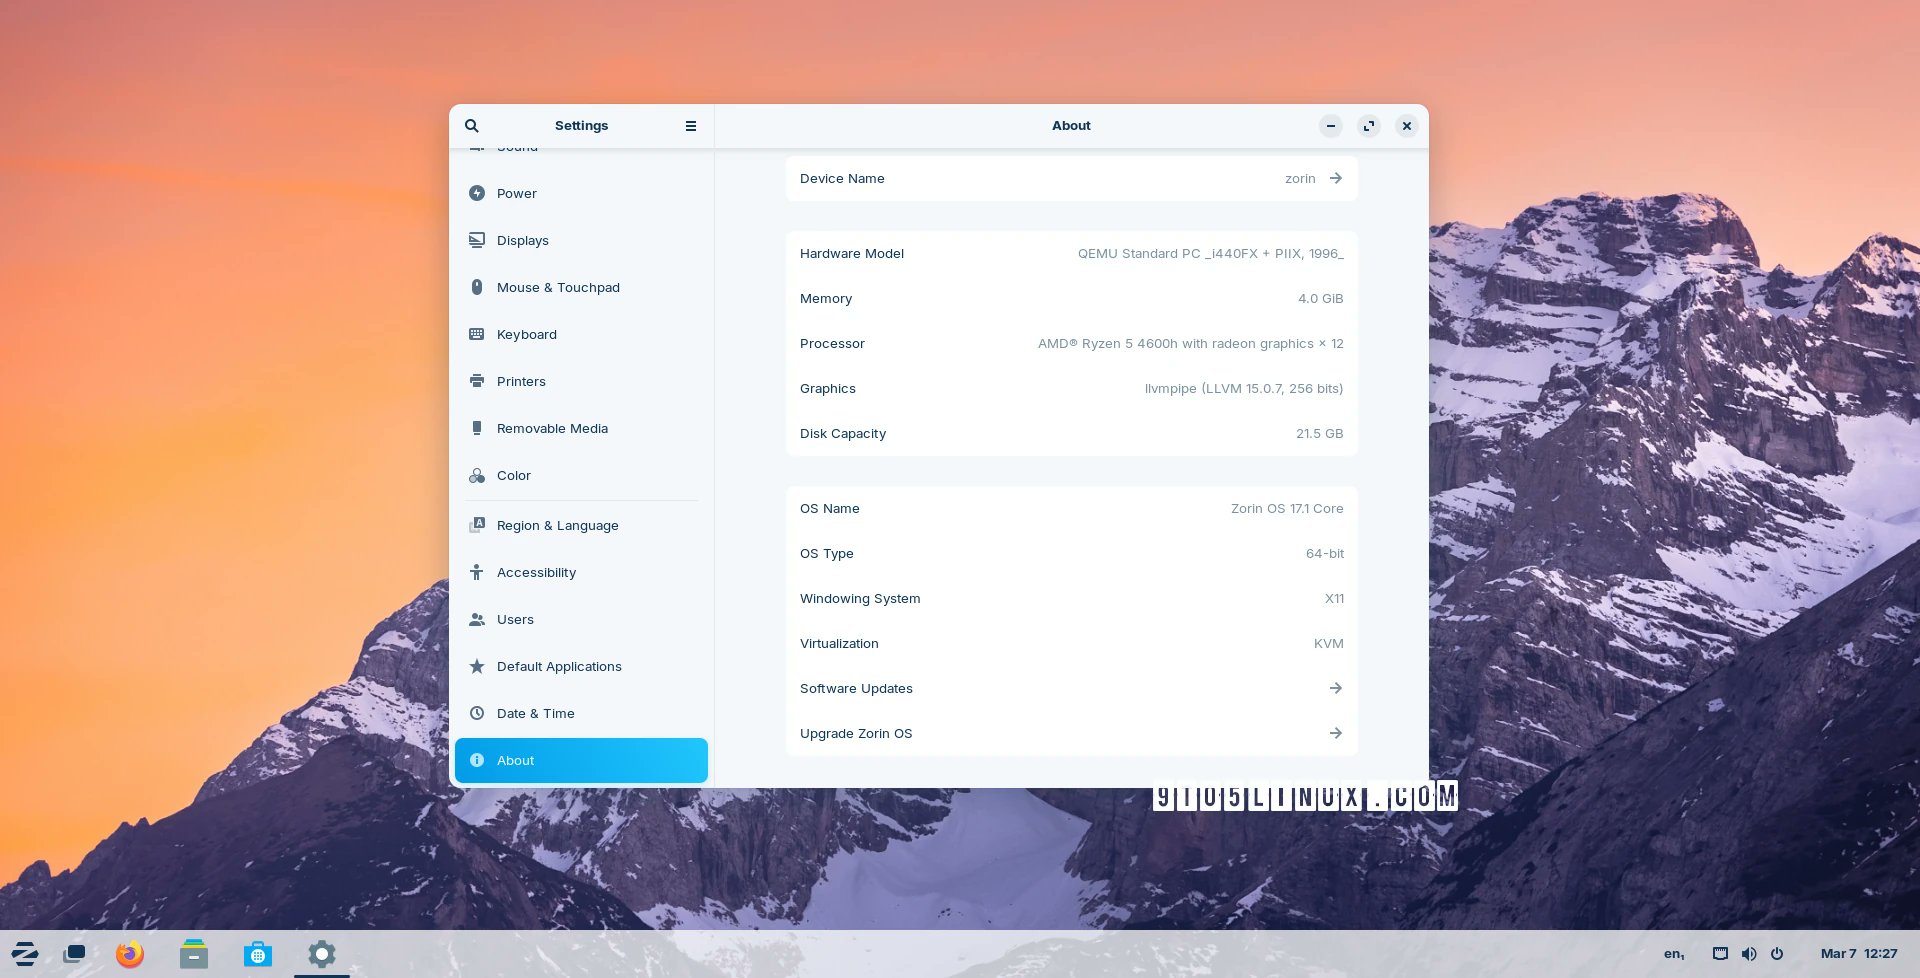Toggle the task view workspace switcher
The image size is (1920, 978).
75,953
